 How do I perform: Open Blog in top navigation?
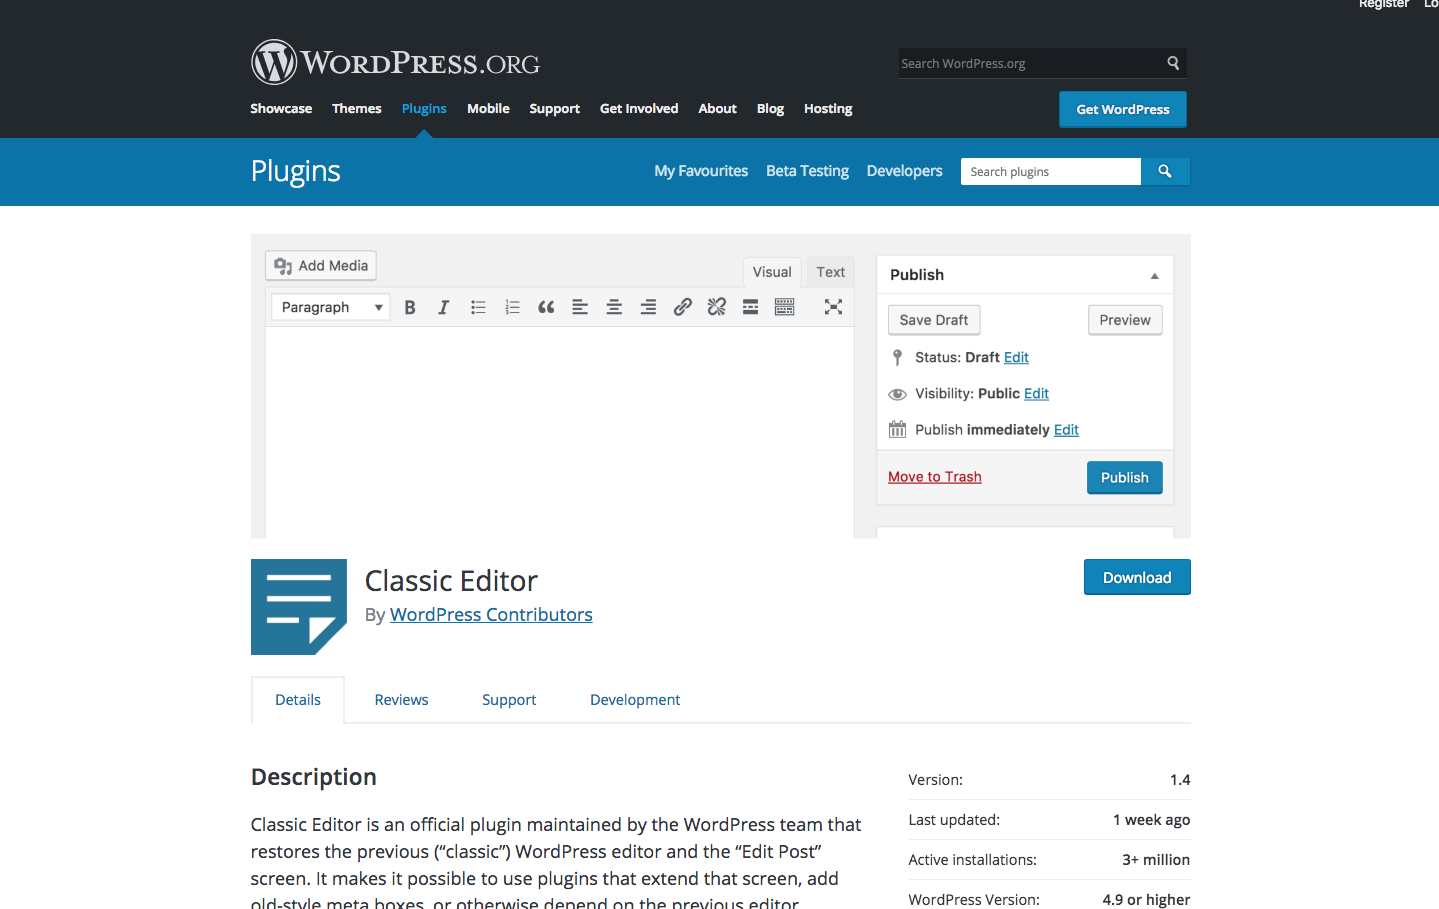click(770, 108)
